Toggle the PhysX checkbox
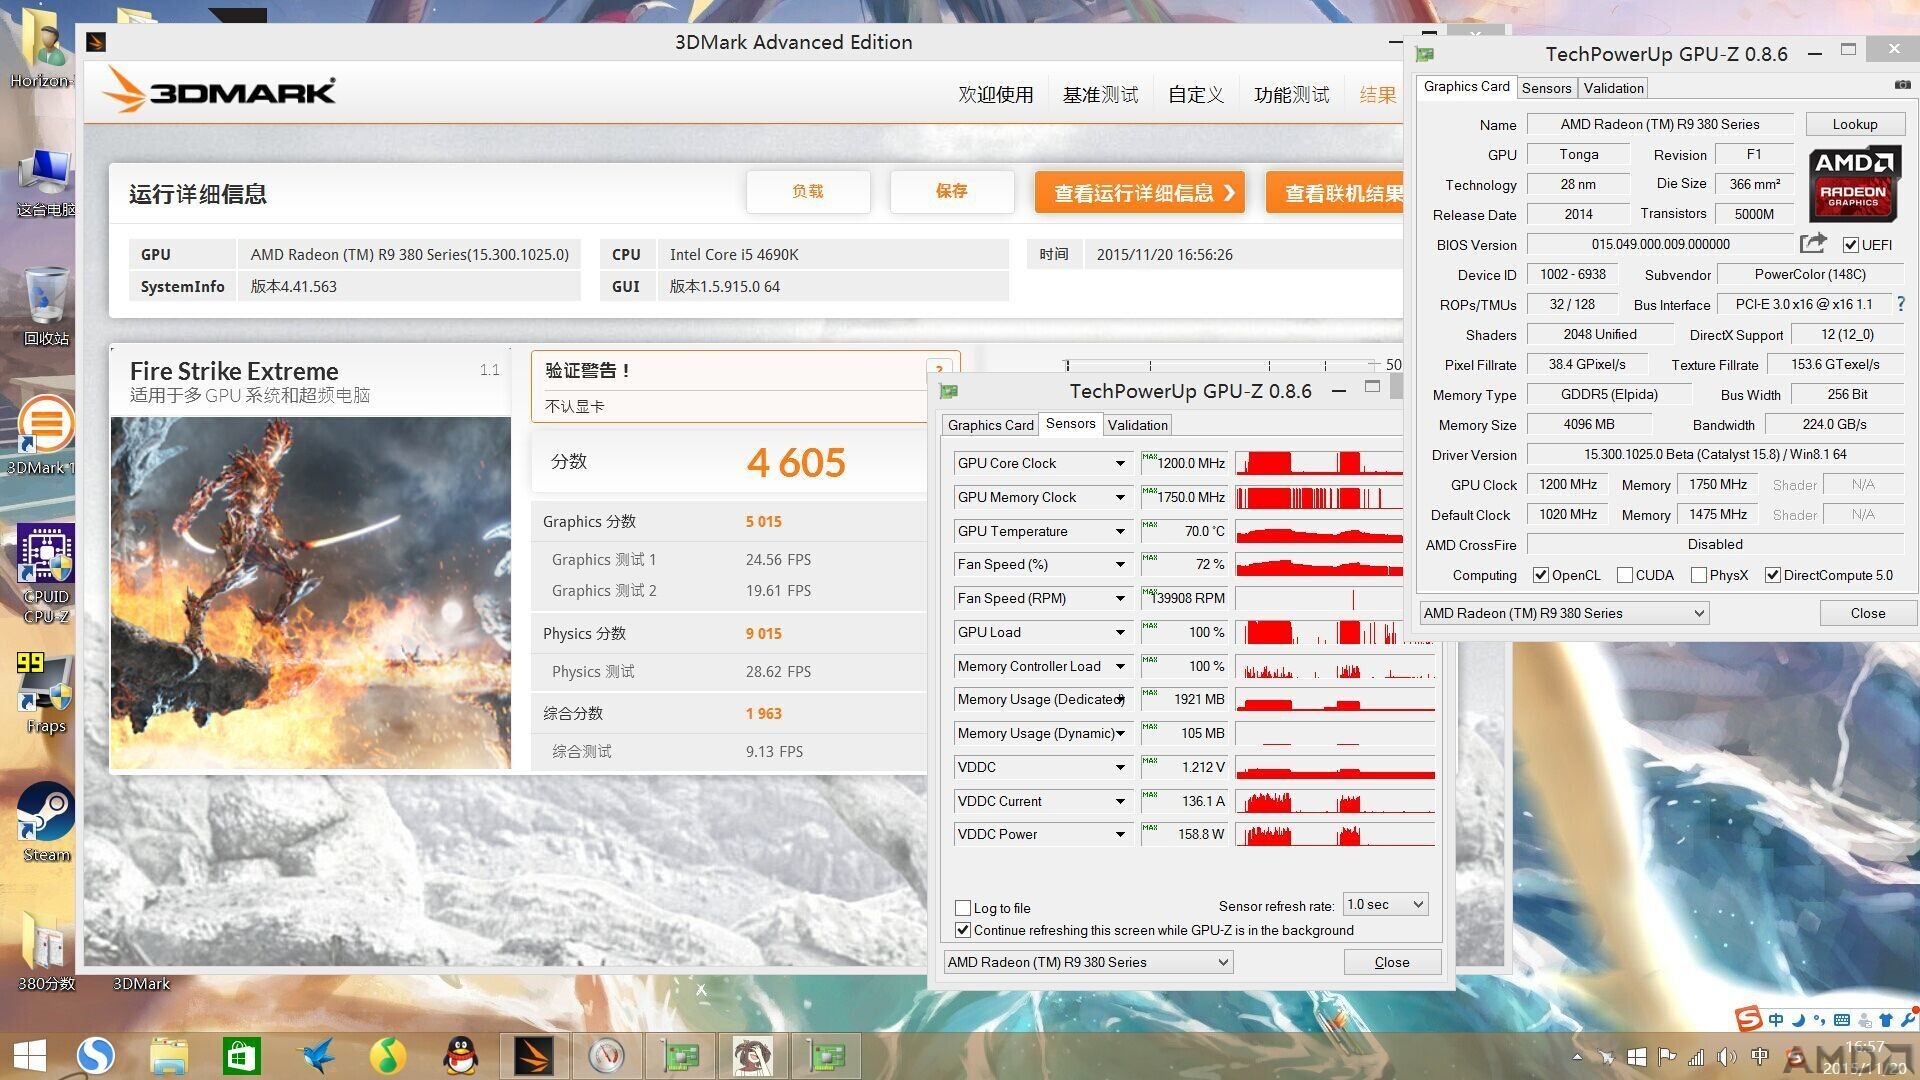Screen dimensions: 1920x1080 click(x=1699, y=575)
